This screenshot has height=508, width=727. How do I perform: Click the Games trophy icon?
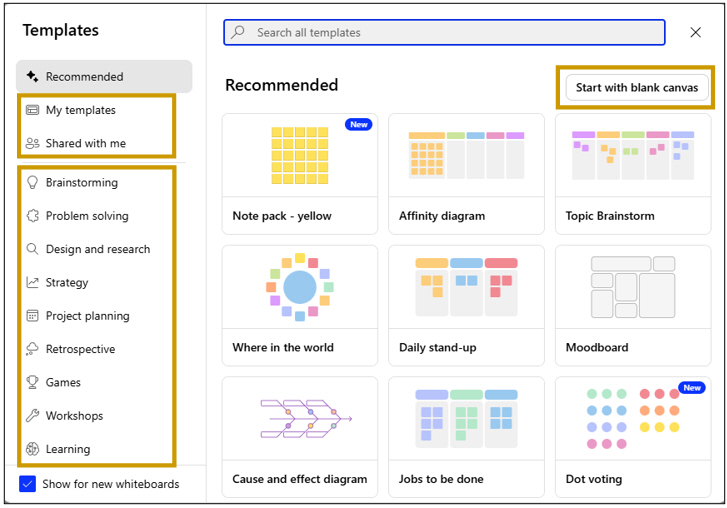click(x=32, y=382)
